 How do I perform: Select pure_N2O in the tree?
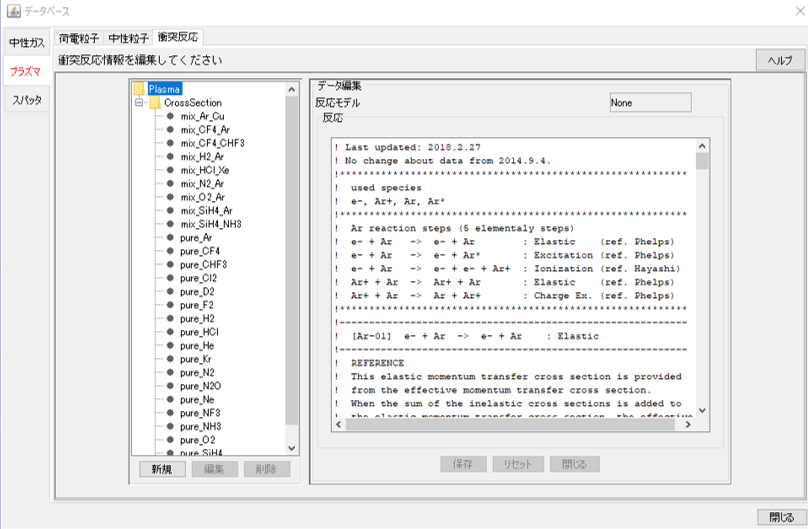pos(200,386)
